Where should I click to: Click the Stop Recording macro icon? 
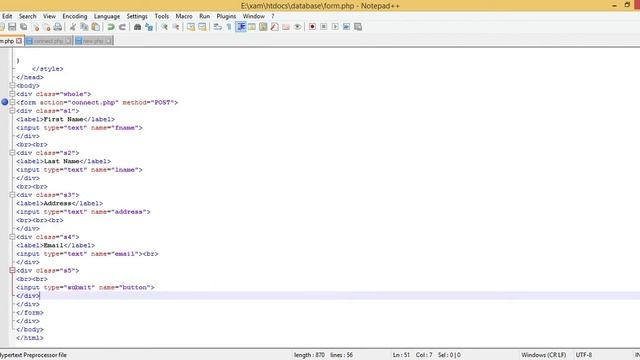point(324,27)
